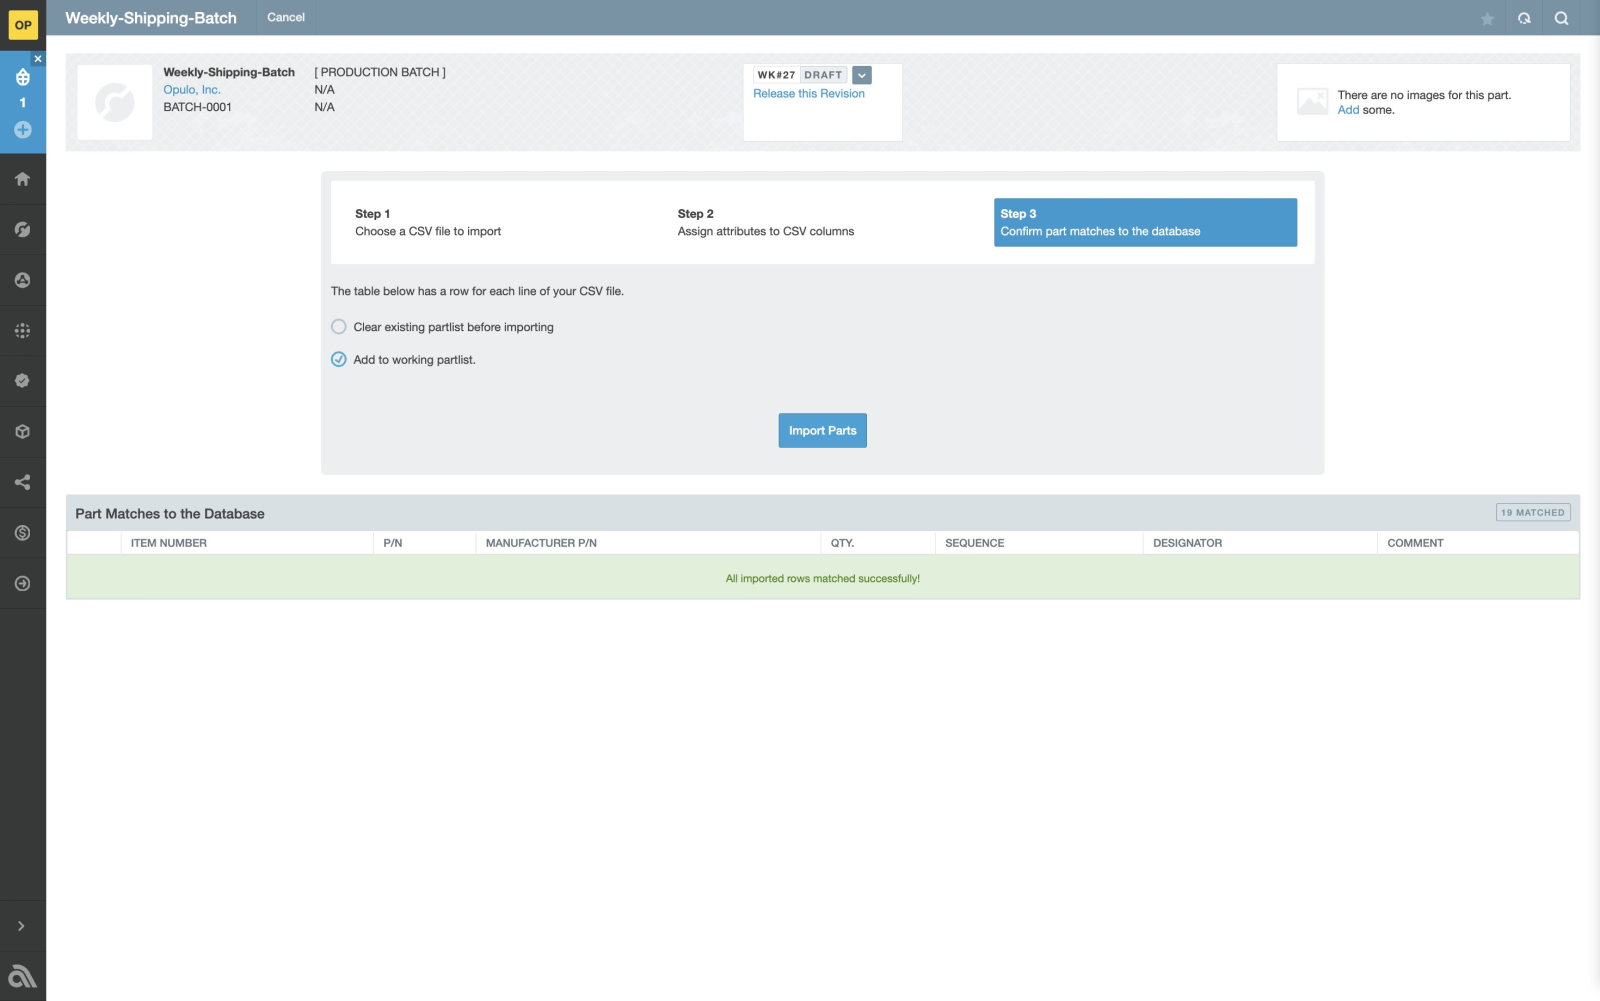This screenshot has height=1001, width=1600.
Task: Click the star favorite icon
Action: pos(1487,19)
